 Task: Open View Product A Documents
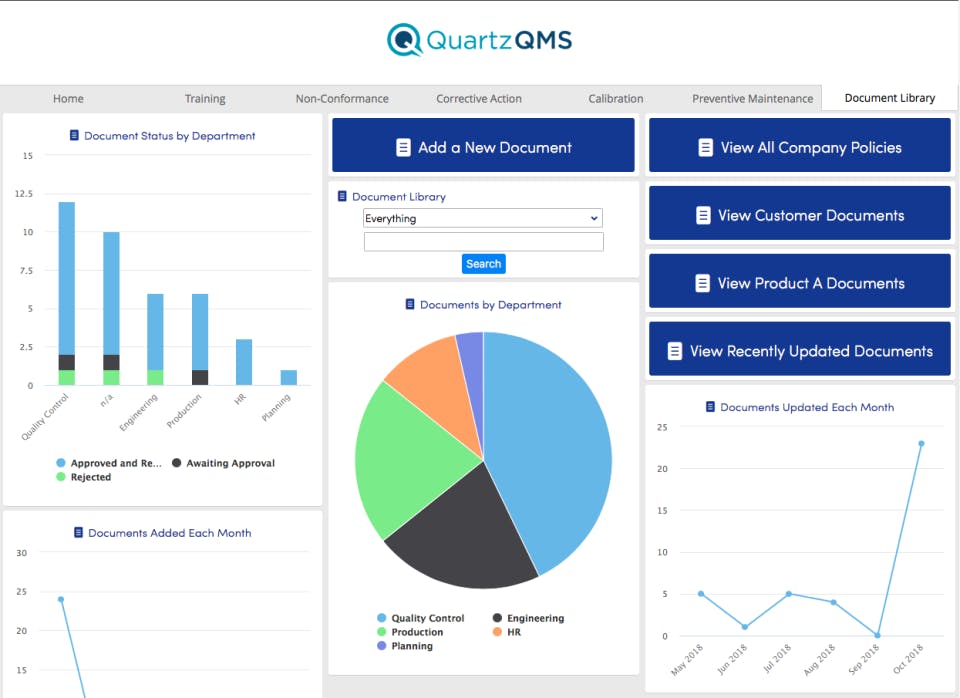[x=800, y=281]
